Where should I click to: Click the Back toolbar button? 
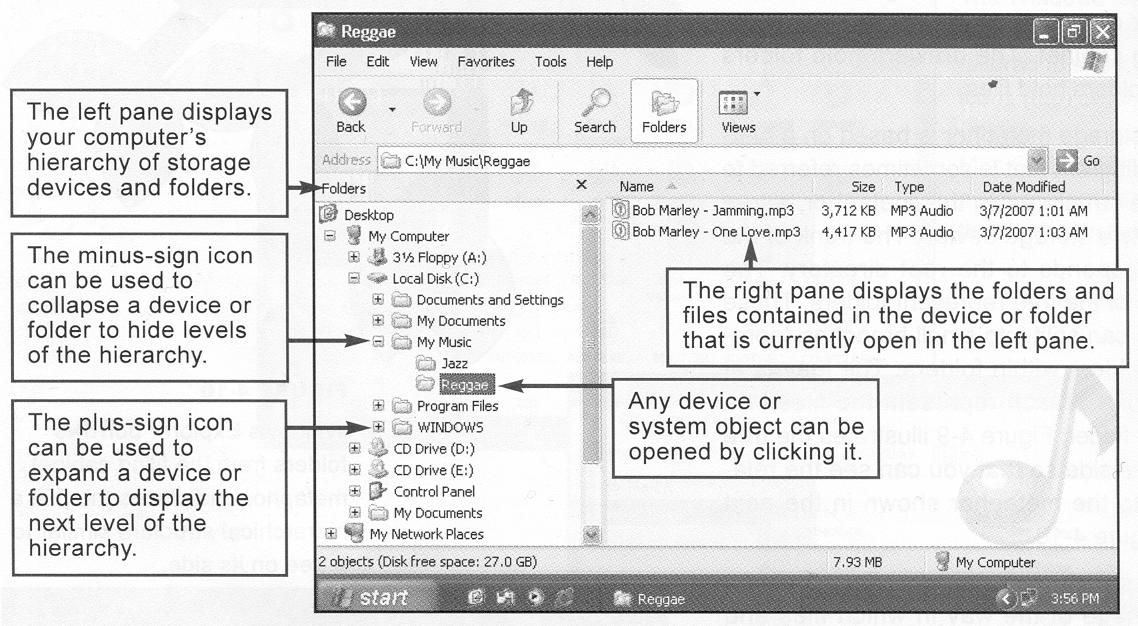[x=351, y=111]
